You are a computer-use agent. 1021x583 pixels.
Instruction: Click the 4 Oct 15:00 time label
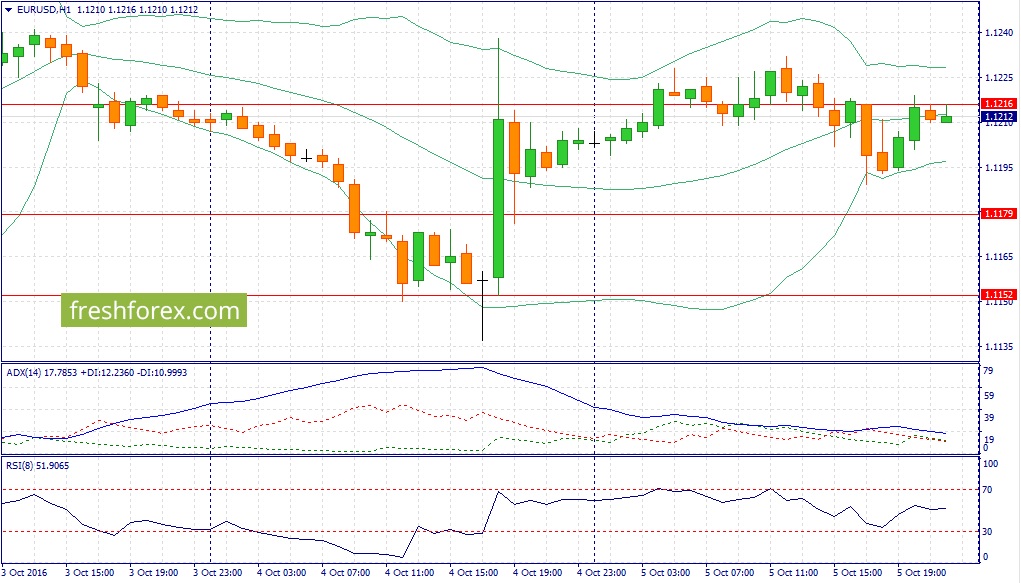click(473, 573)
